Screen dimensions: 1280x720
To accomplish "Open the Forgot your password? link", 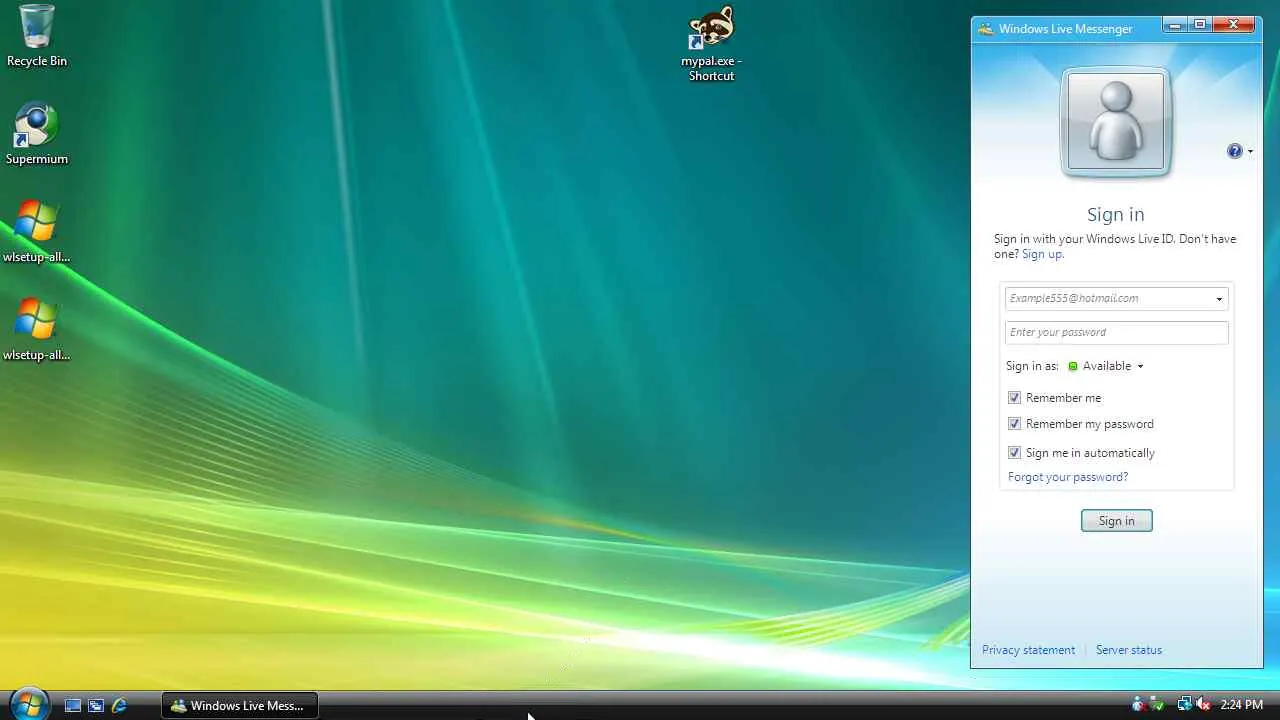I will (1068, 477).
